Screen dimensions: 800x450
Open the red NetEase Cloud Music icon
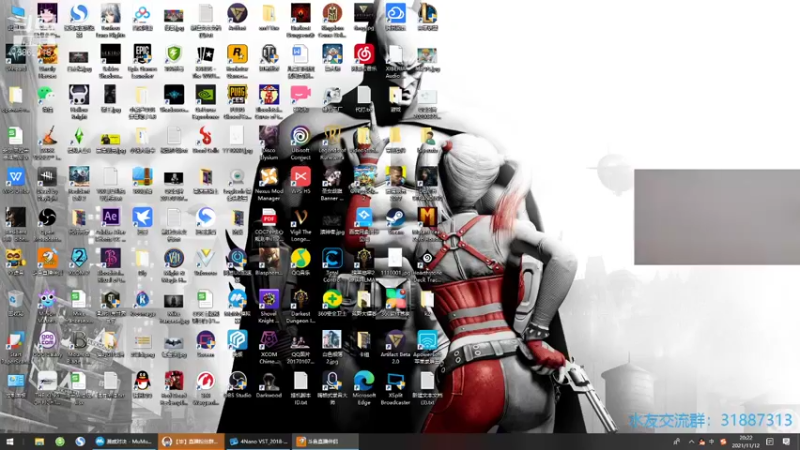click(x=364, y=54)
